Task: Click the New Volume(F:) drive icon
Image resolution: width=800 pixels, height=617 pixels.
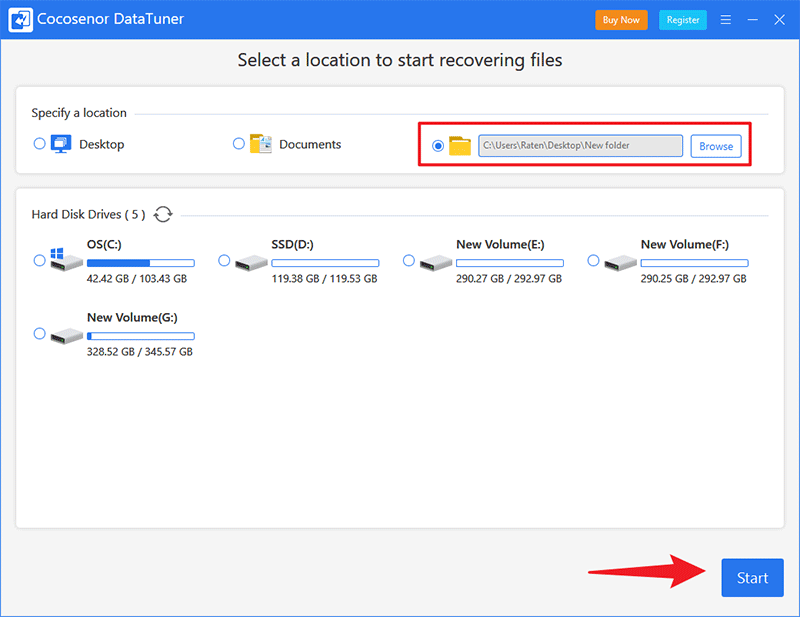Action: [x=620, y=263]
